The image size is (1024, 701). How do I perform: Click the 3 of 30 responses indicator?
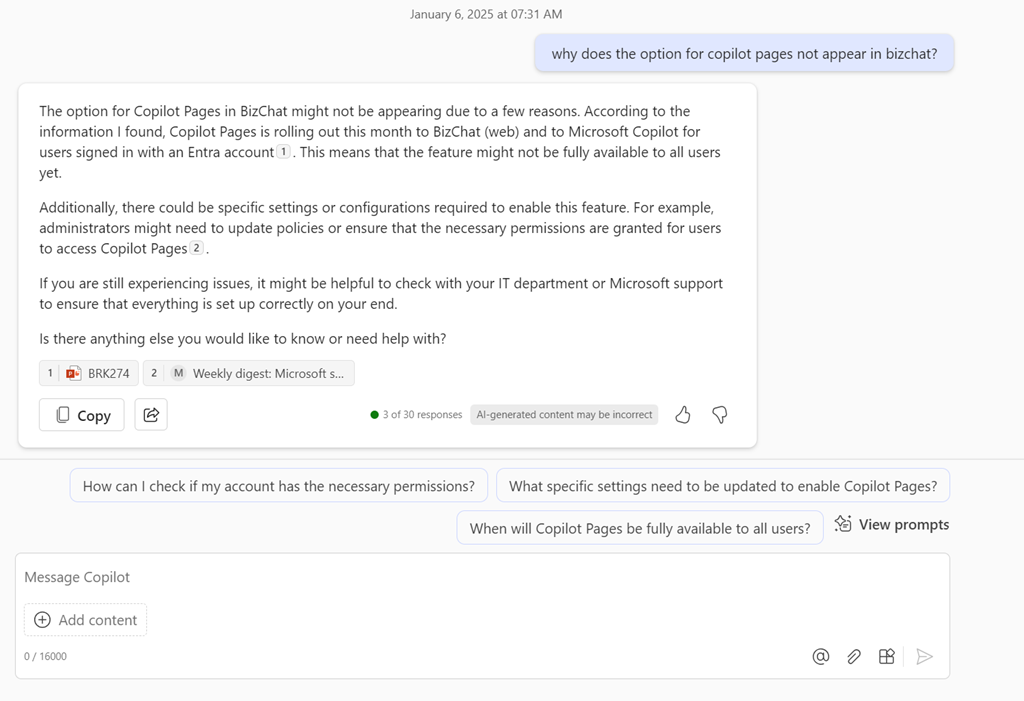coord(416,414)
